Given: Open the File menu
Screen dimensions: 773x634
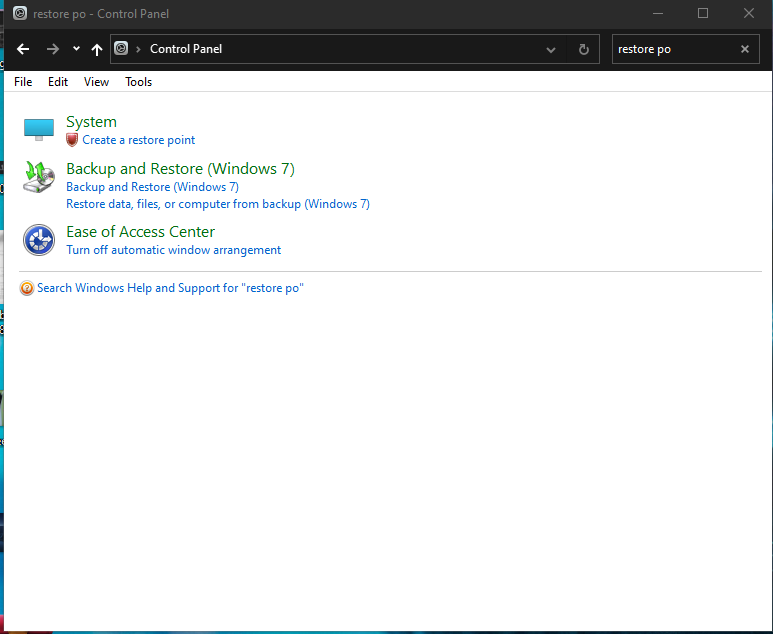Looking at the screenshot, I should point(23,82).
